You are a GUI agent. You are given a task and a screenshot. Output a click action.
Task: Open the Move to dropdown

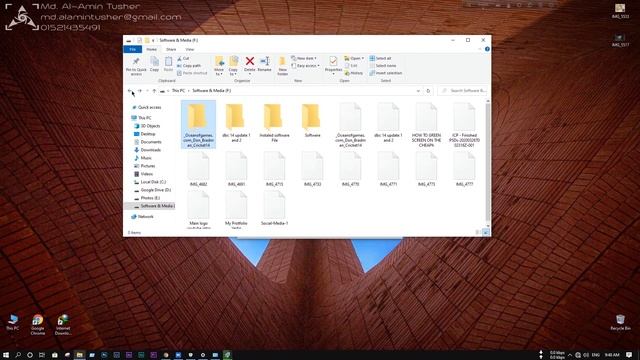coord(219,66)
